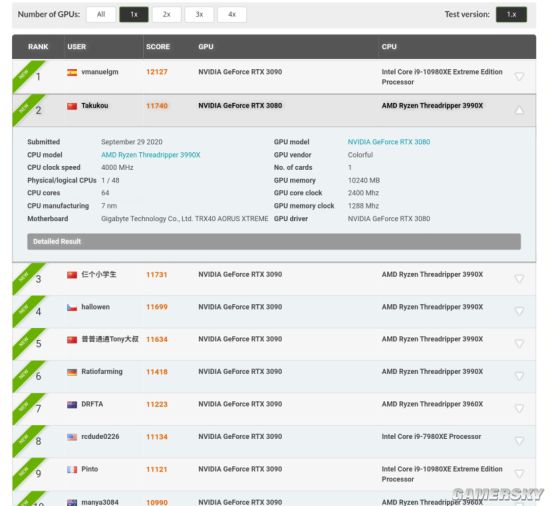Click the US flag beside rcdude0226

pos(72,437)
